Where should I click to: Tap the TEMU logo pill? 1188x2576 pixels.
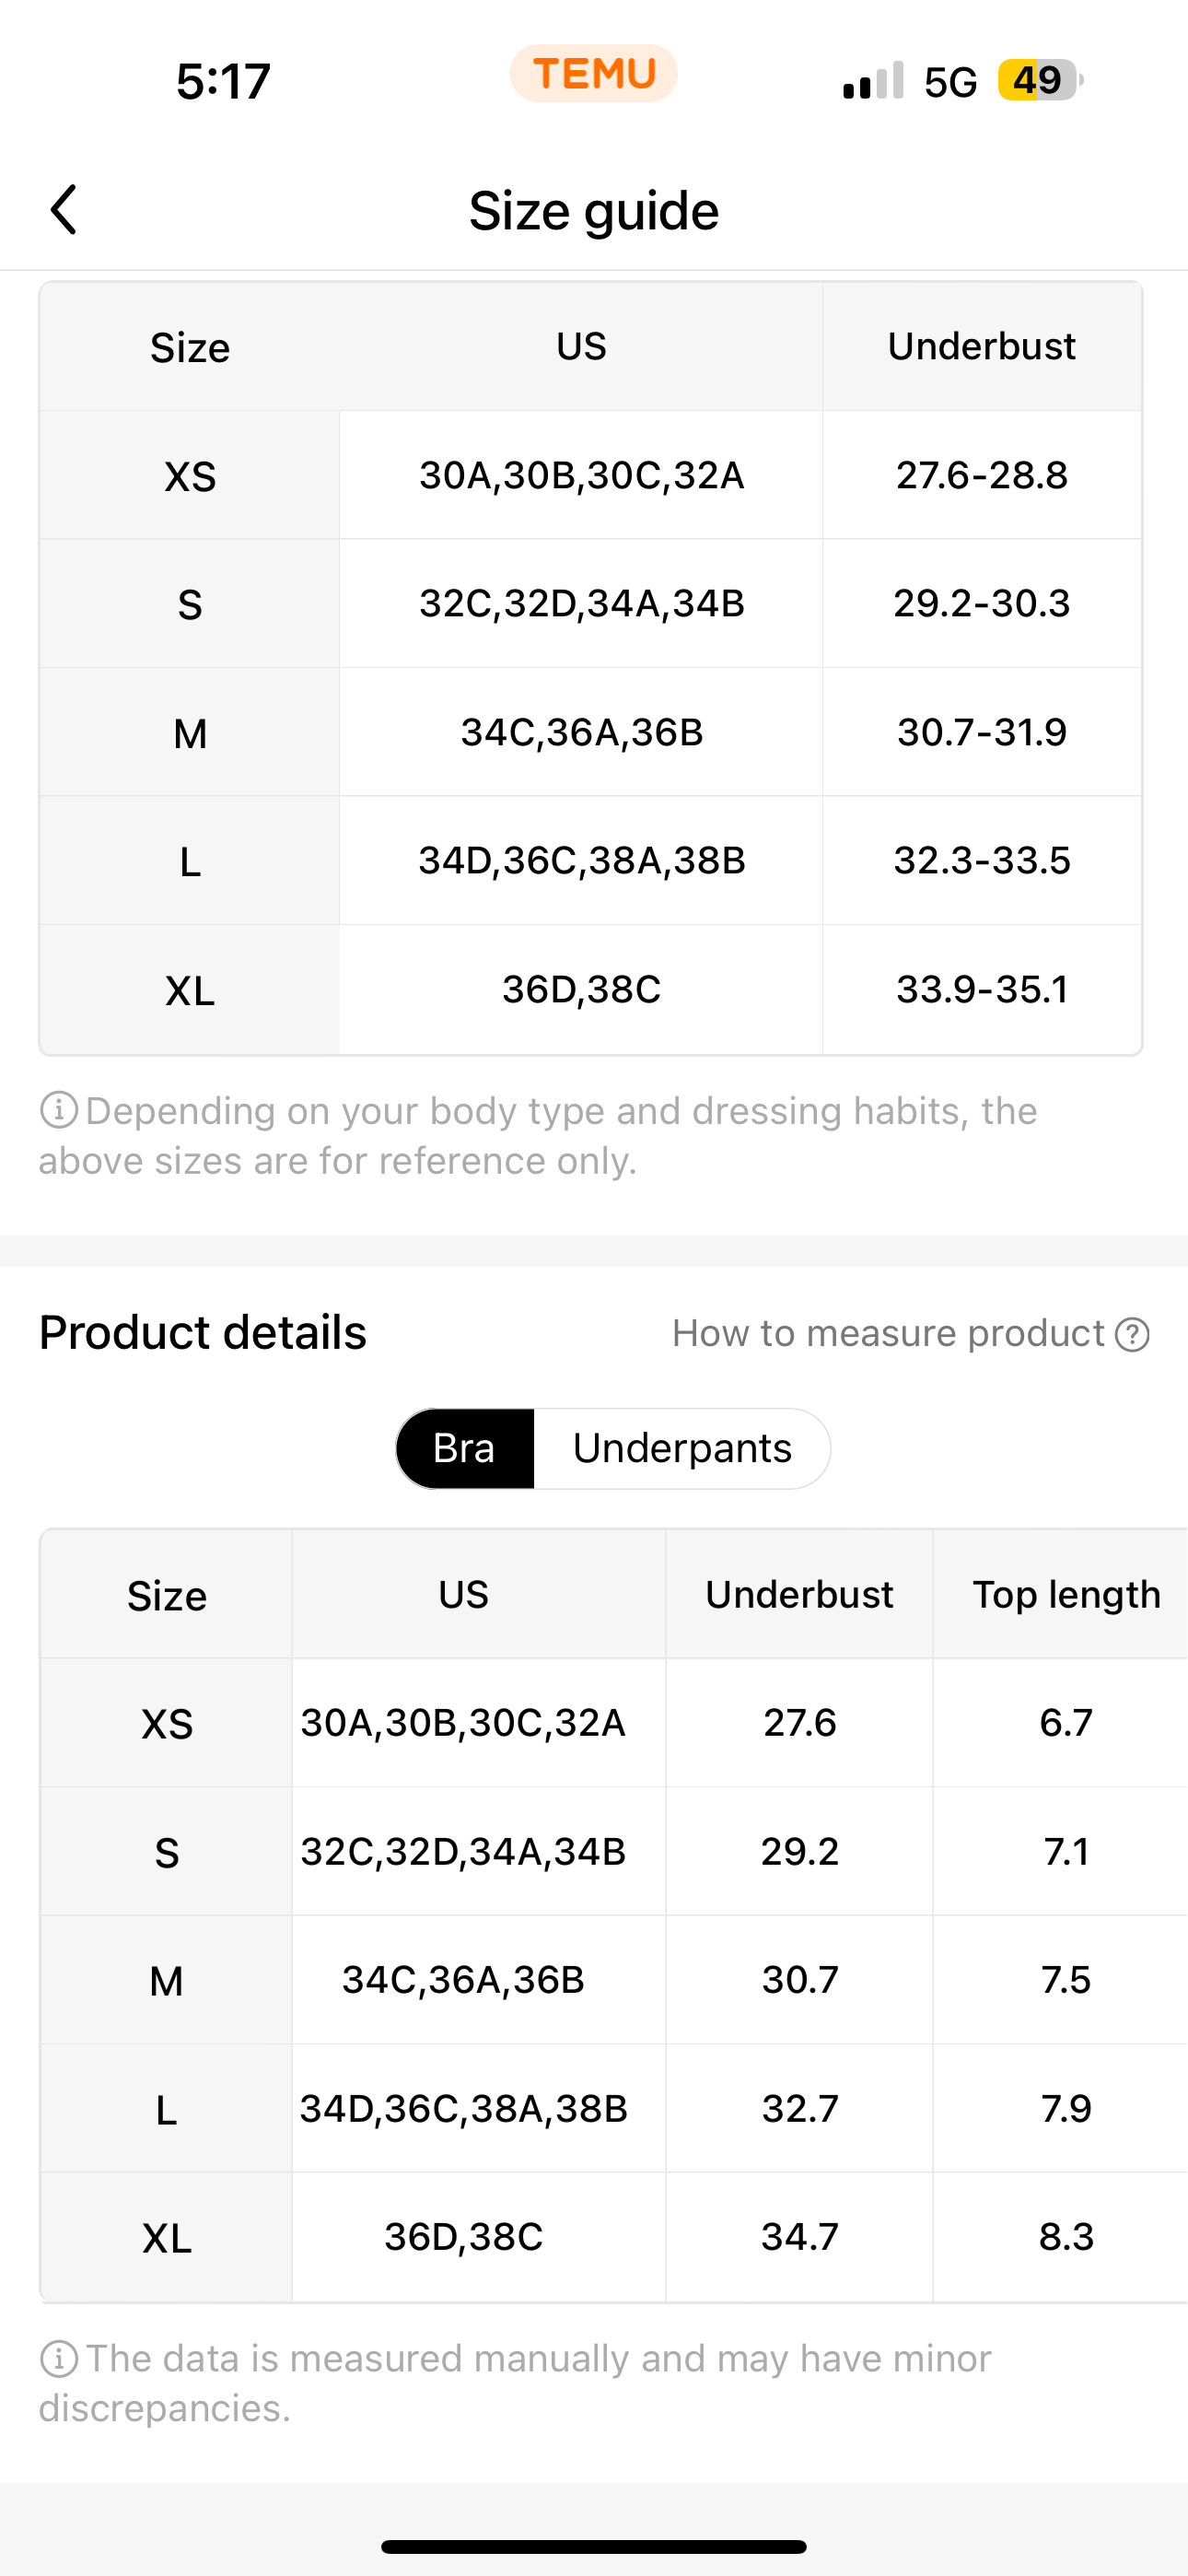tap(594, 74)
